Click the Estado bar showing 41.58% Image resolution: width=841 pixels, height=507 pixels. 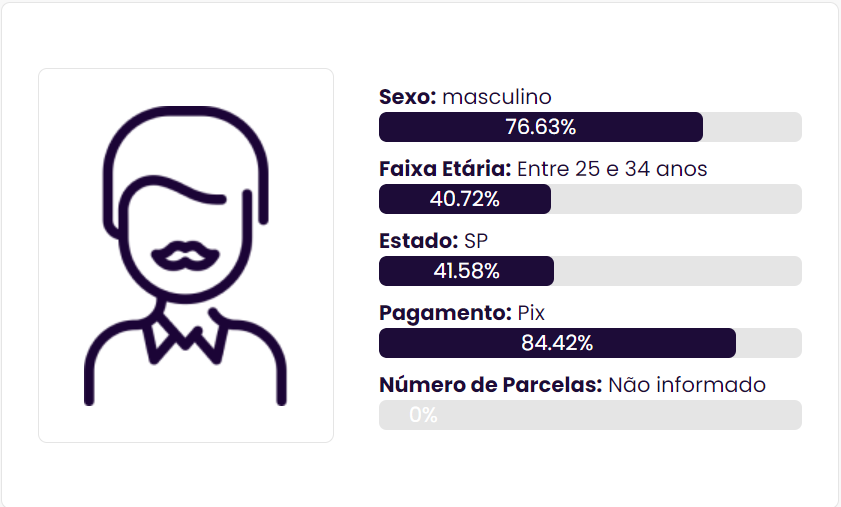point(590,271)
